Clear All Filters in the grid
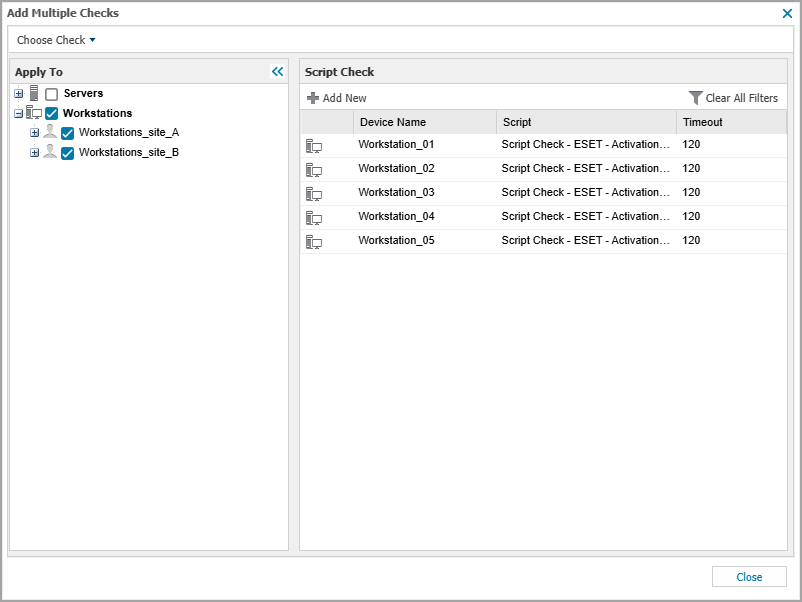 pos(733,98)
